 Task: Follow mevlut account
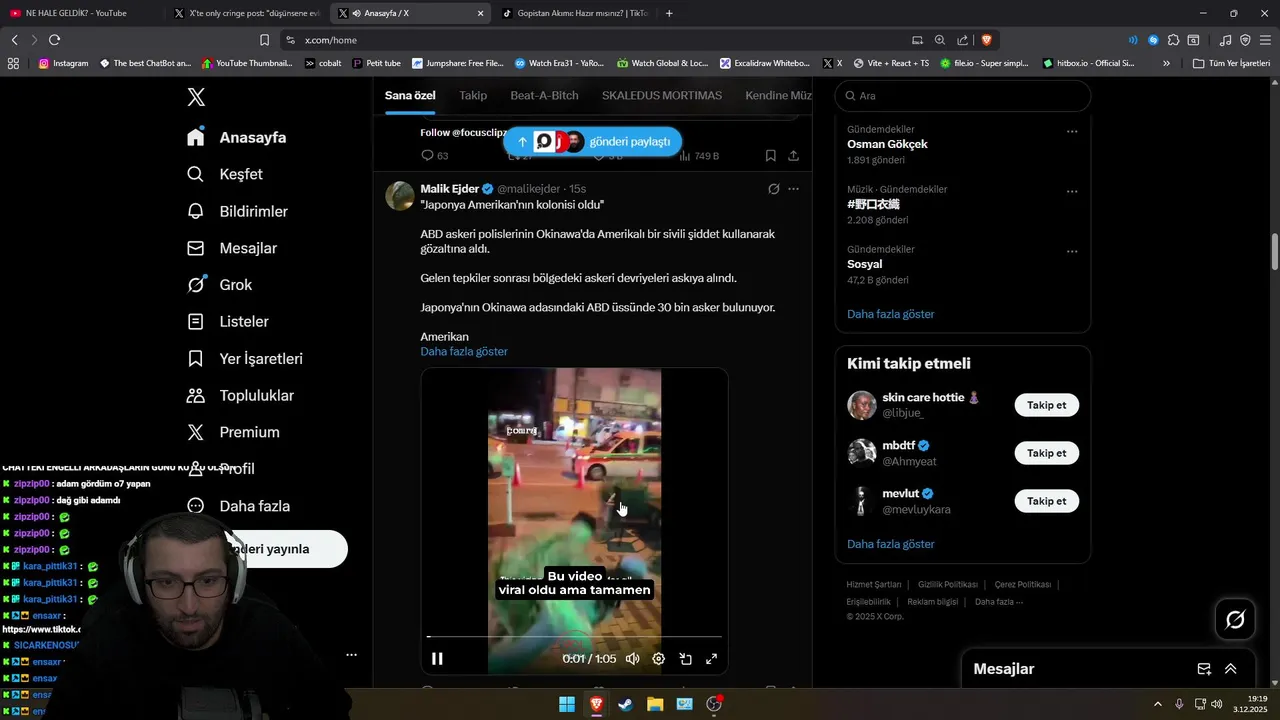pyautogui.click(x=1047, y=501)
